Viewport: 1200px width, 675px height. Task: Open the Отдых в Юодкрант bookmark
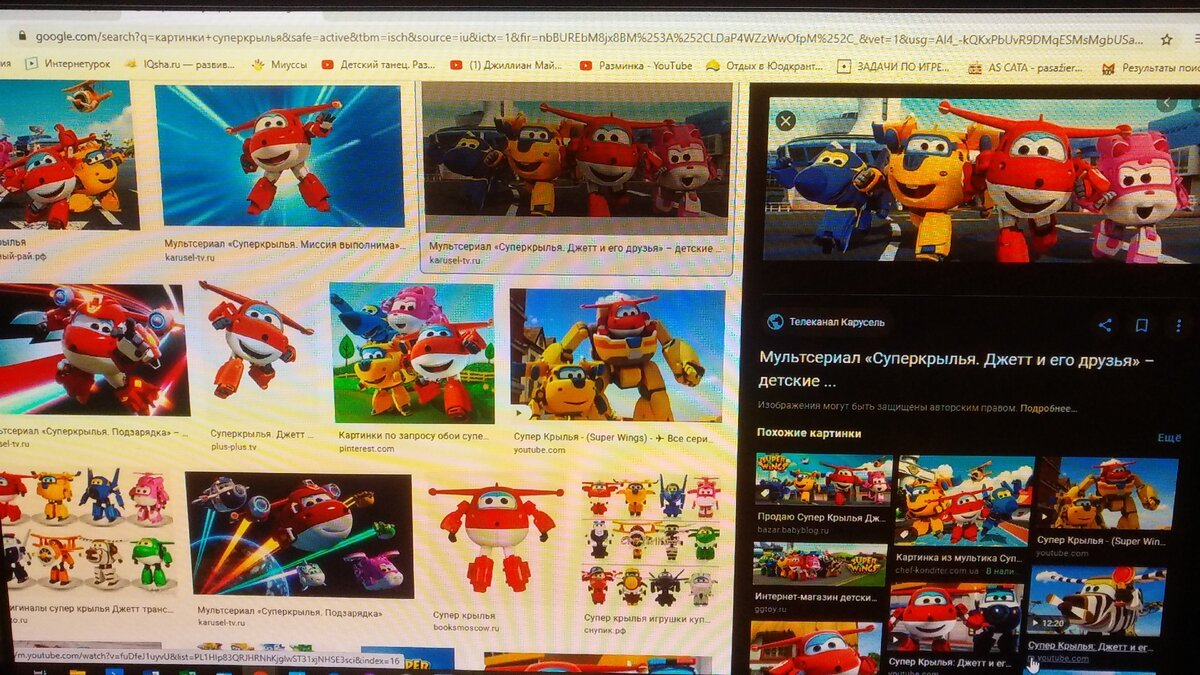coord(765,66)
